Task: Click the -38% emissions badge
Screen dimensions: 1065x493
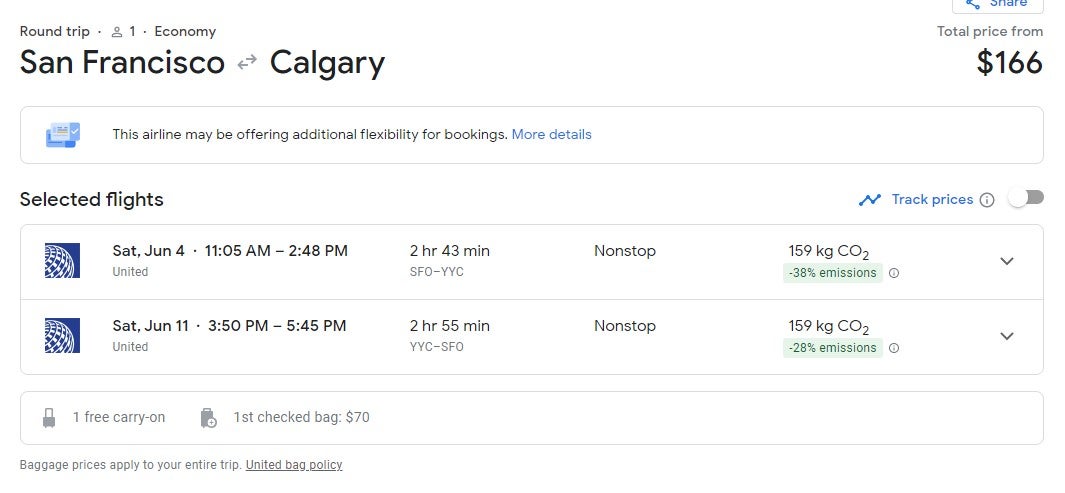Action: (833, 273)
